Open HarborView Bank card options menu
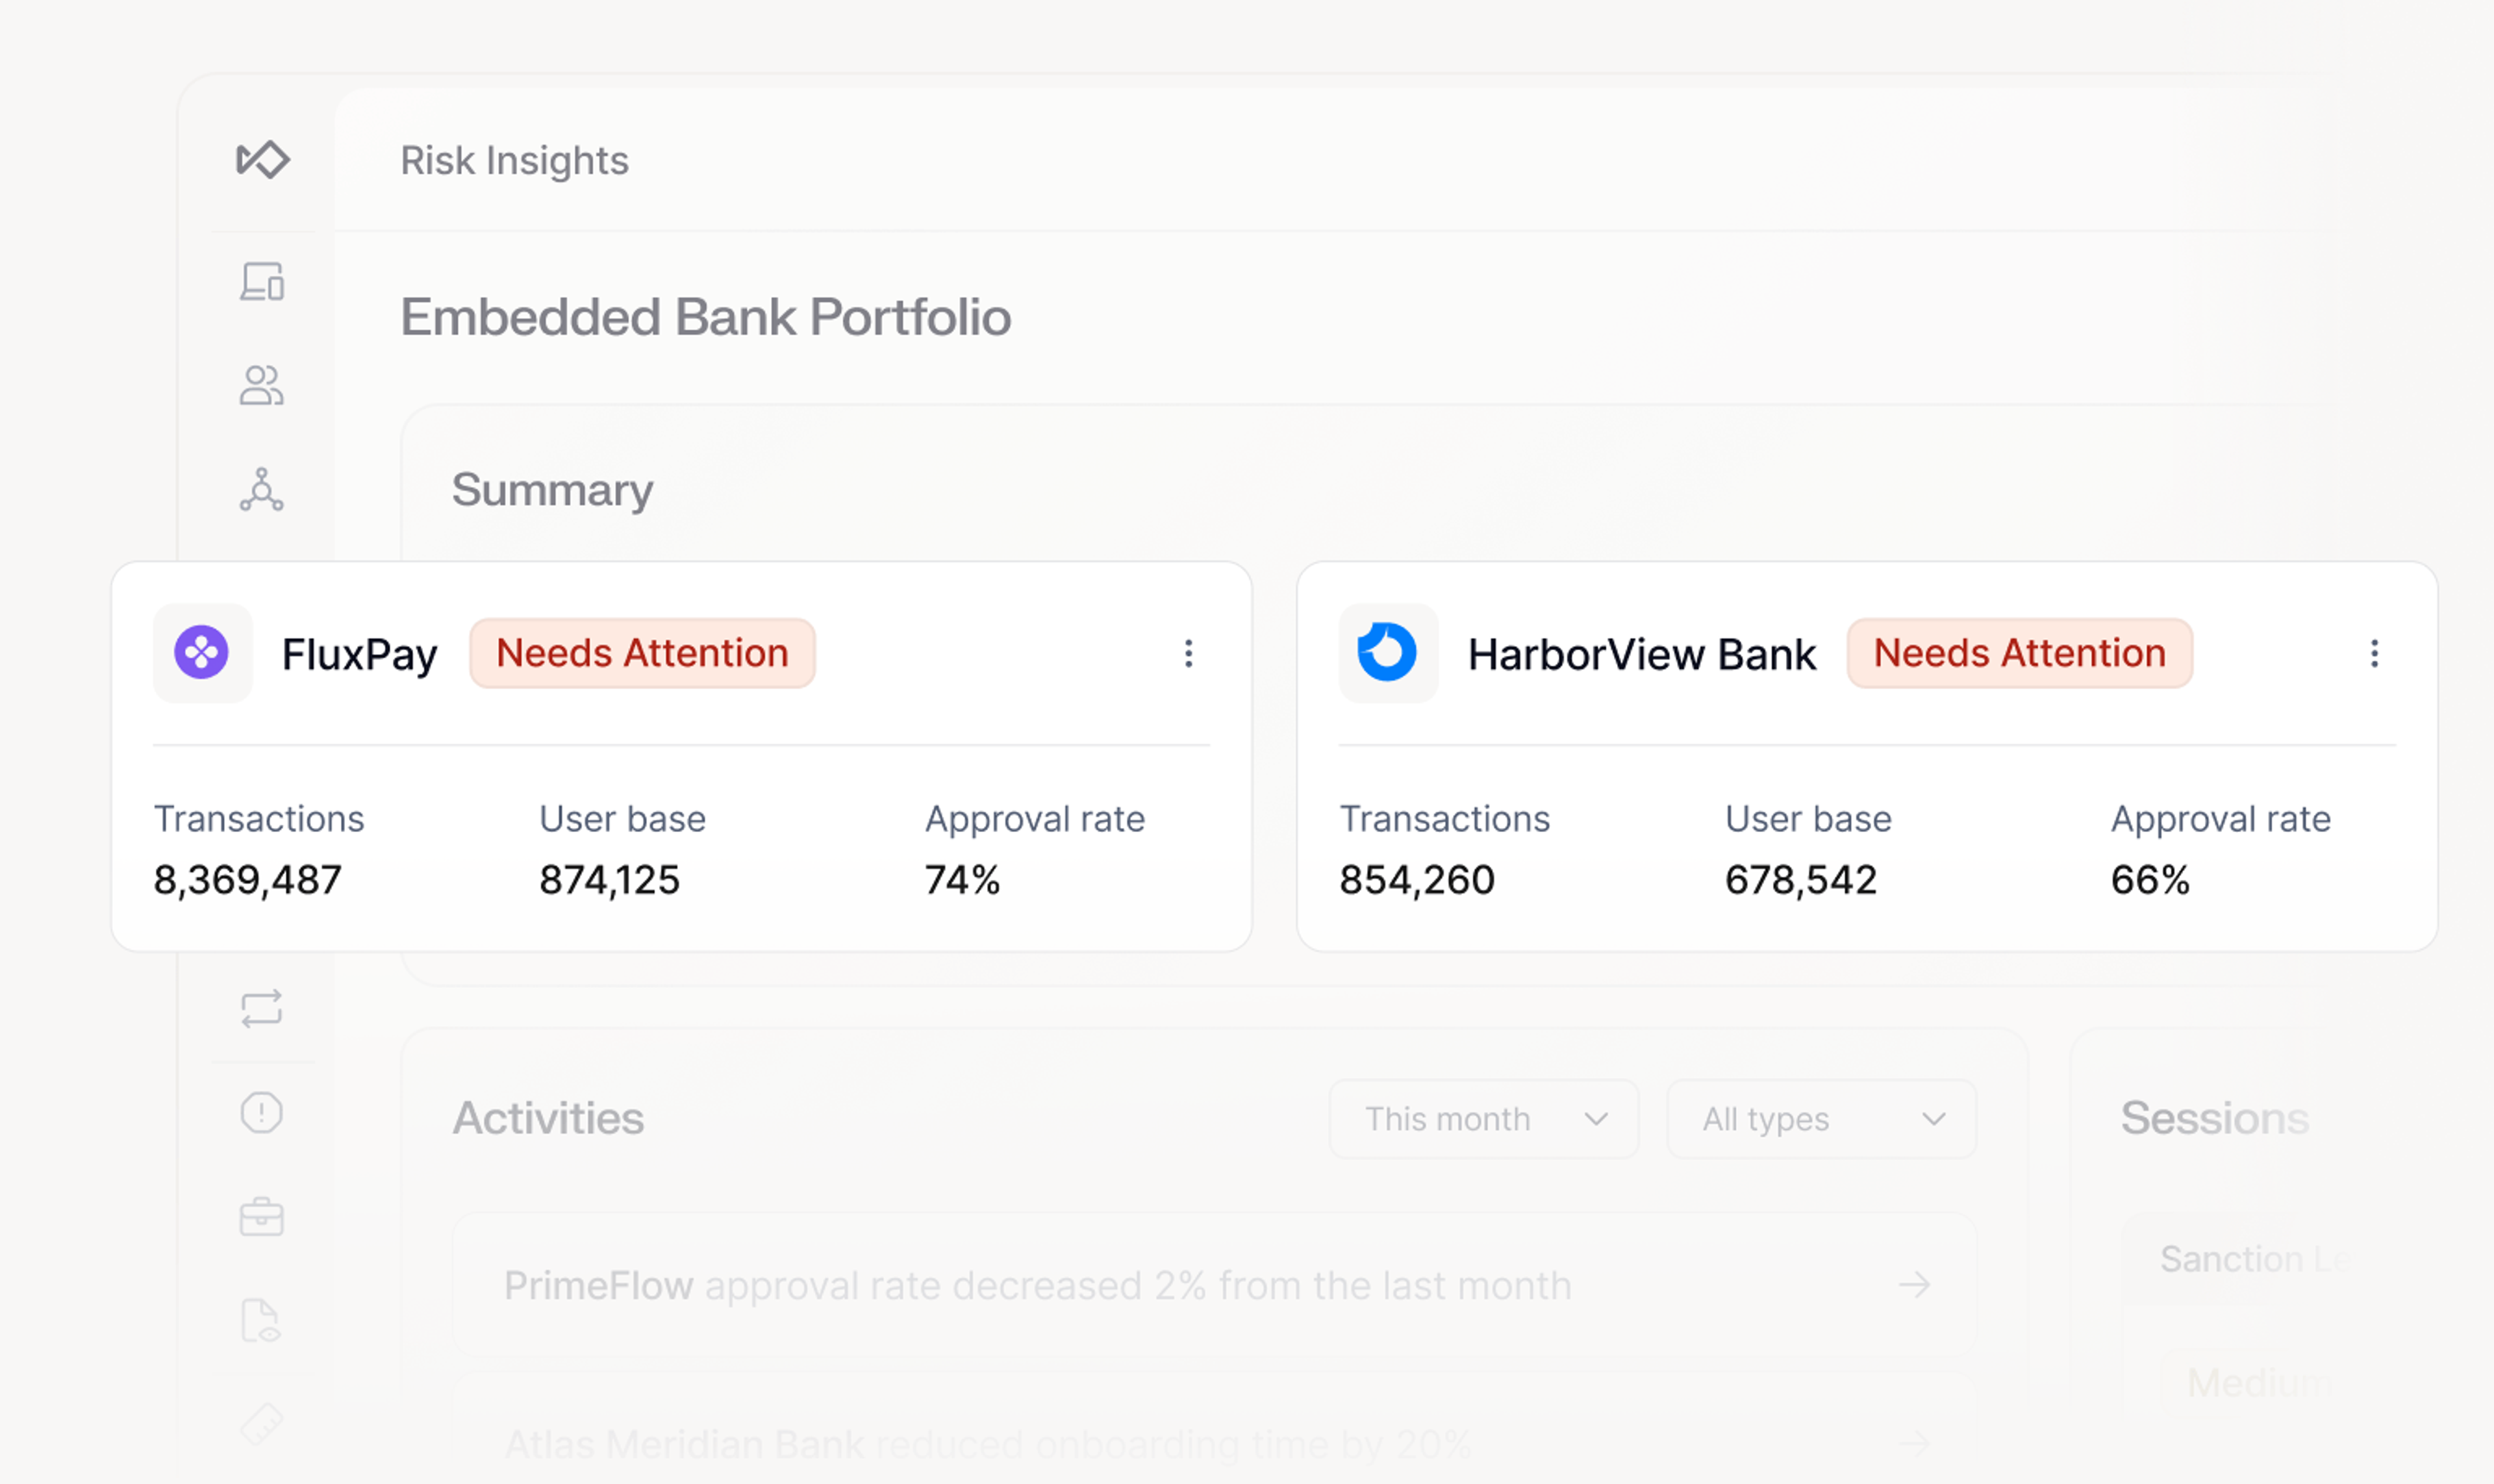This screenshot has width=2494, height=1484. point(2374,654)
